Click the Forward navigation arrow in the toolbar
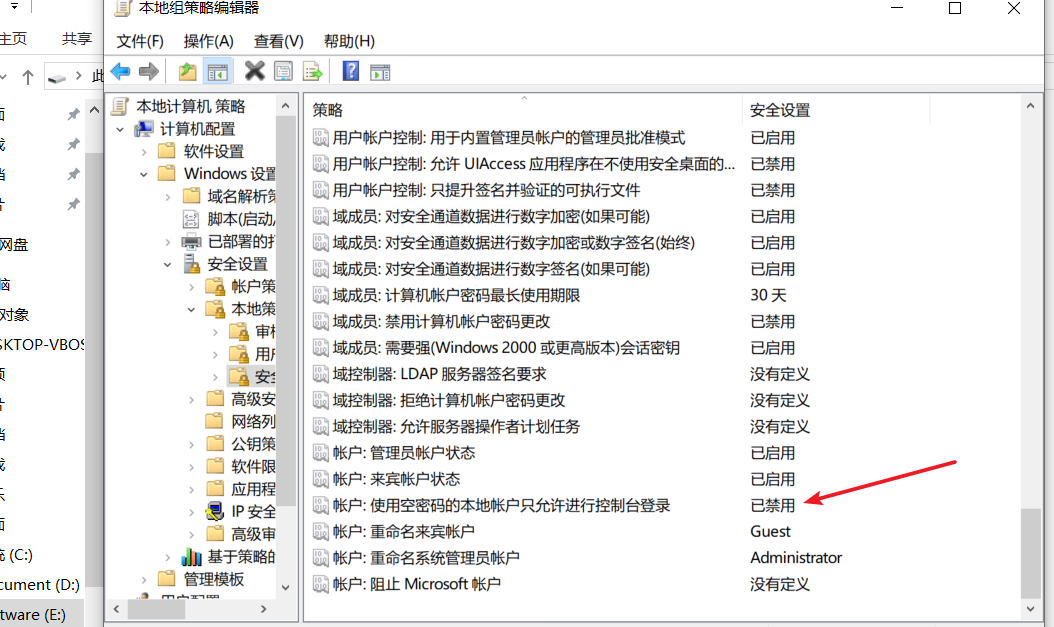This screenshot has width=1054, height=627. click(147, 71)
